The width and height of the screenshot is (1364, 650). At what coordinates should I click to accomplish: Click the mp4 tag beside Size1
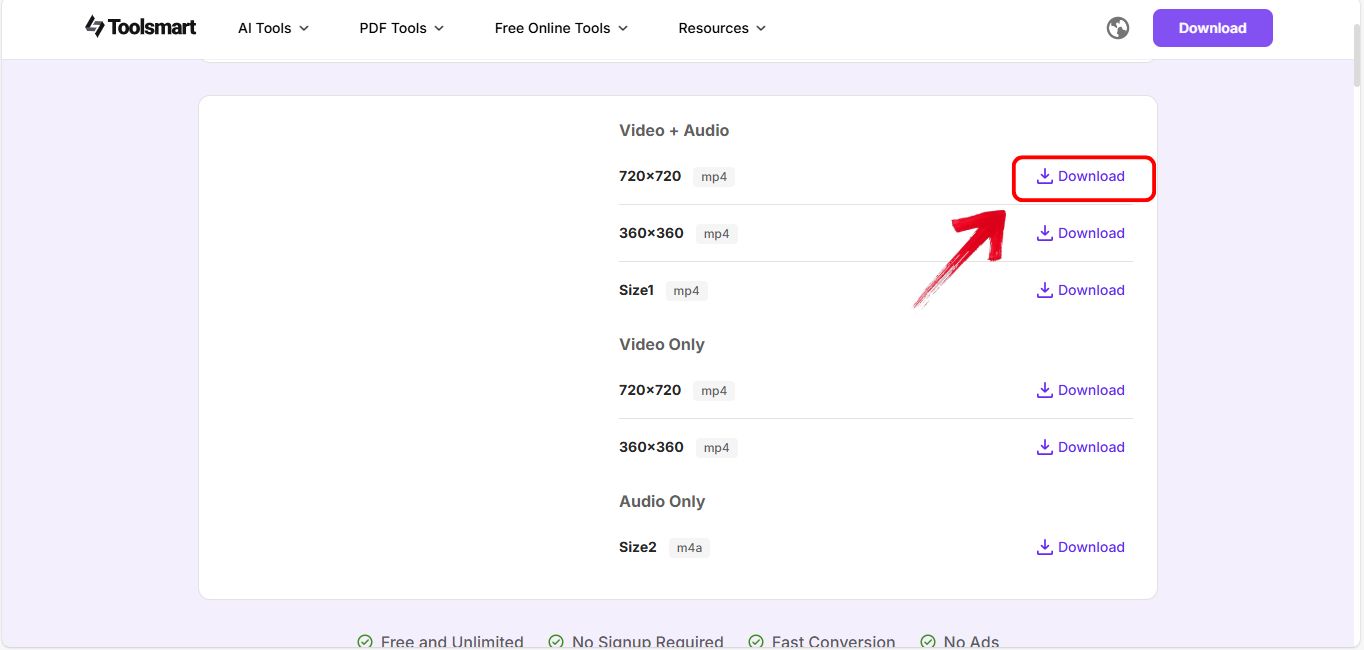pos(687,291)
